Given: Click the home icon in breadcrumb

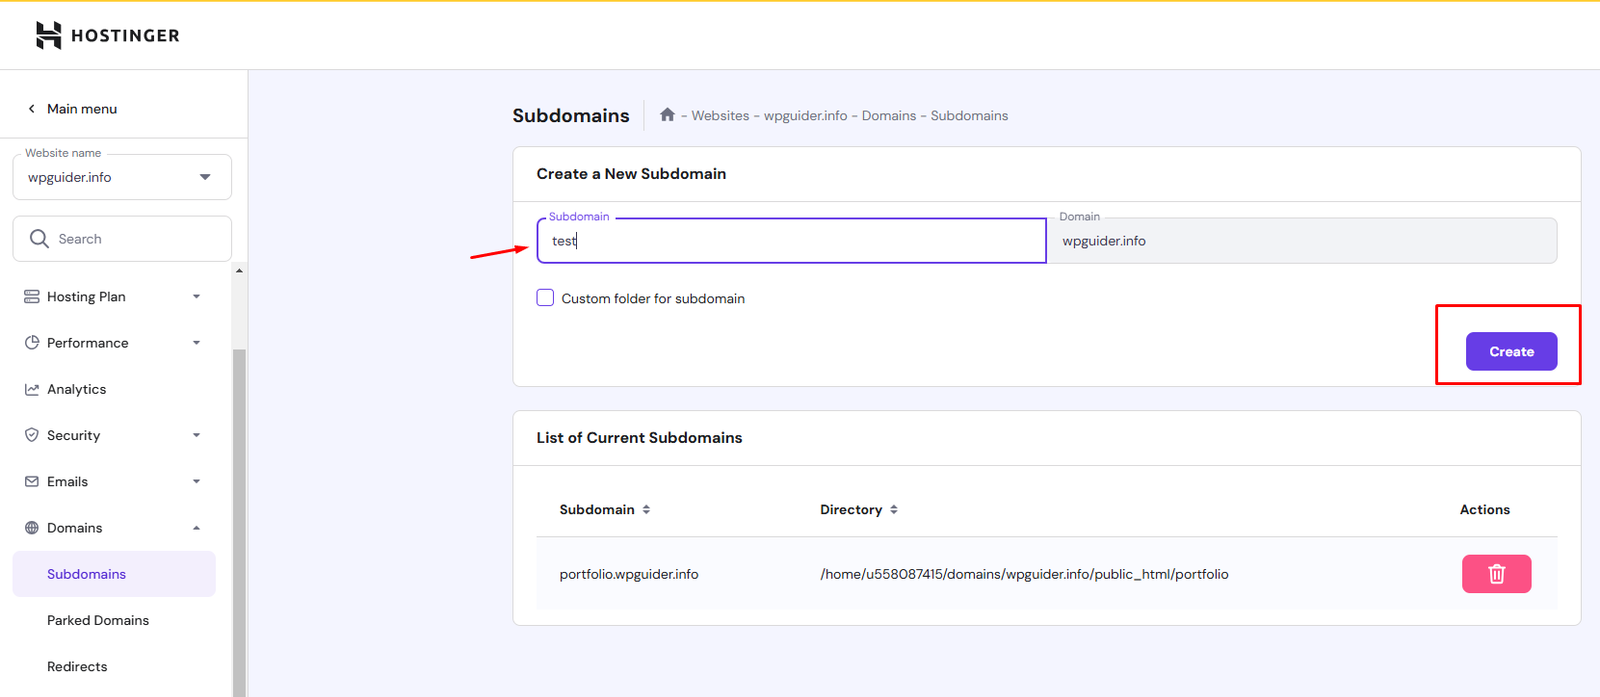Looking at the screenshot, I should (667, 115).
